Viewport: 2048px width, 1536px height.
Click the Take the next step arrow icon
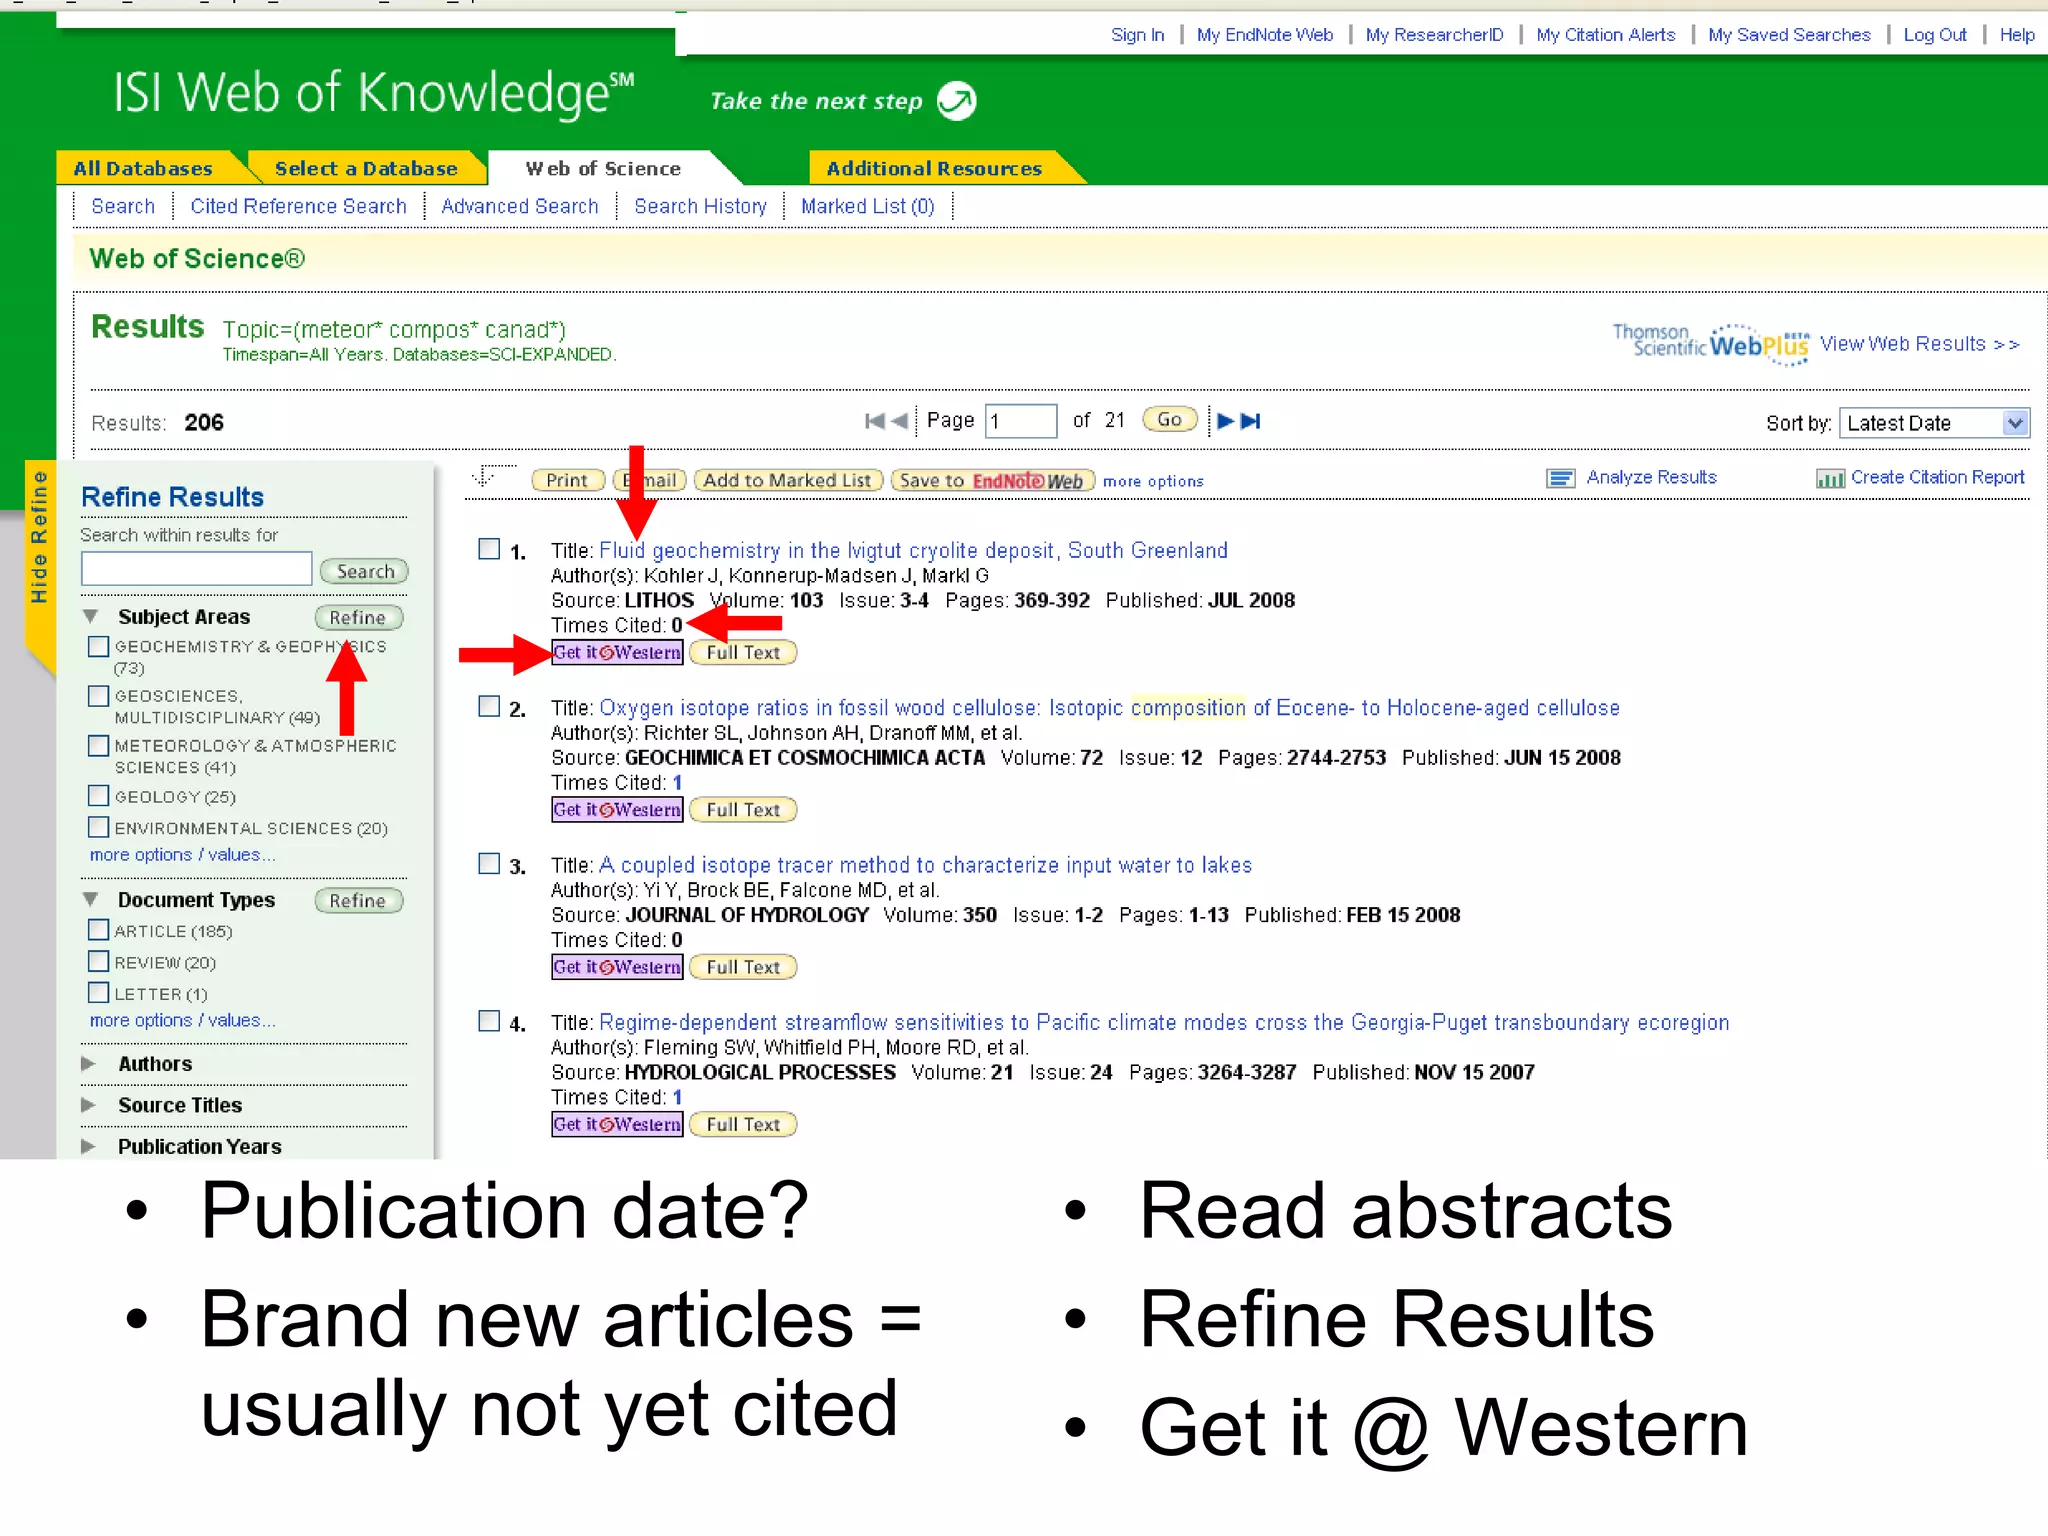957,101
